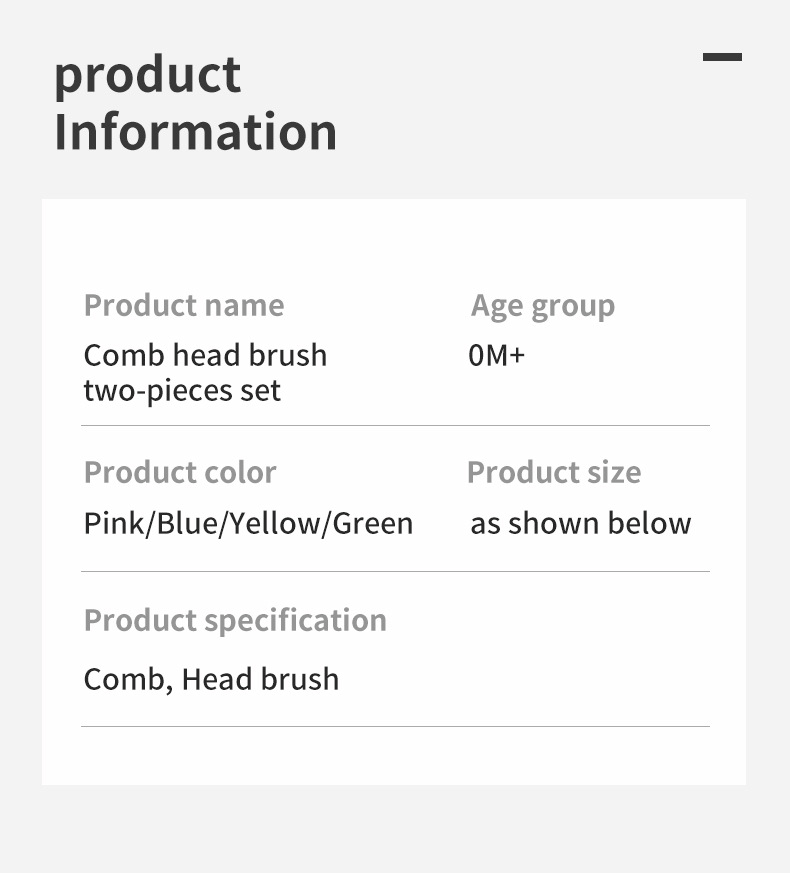Click the divider line below Product specification

coord(395,726)
